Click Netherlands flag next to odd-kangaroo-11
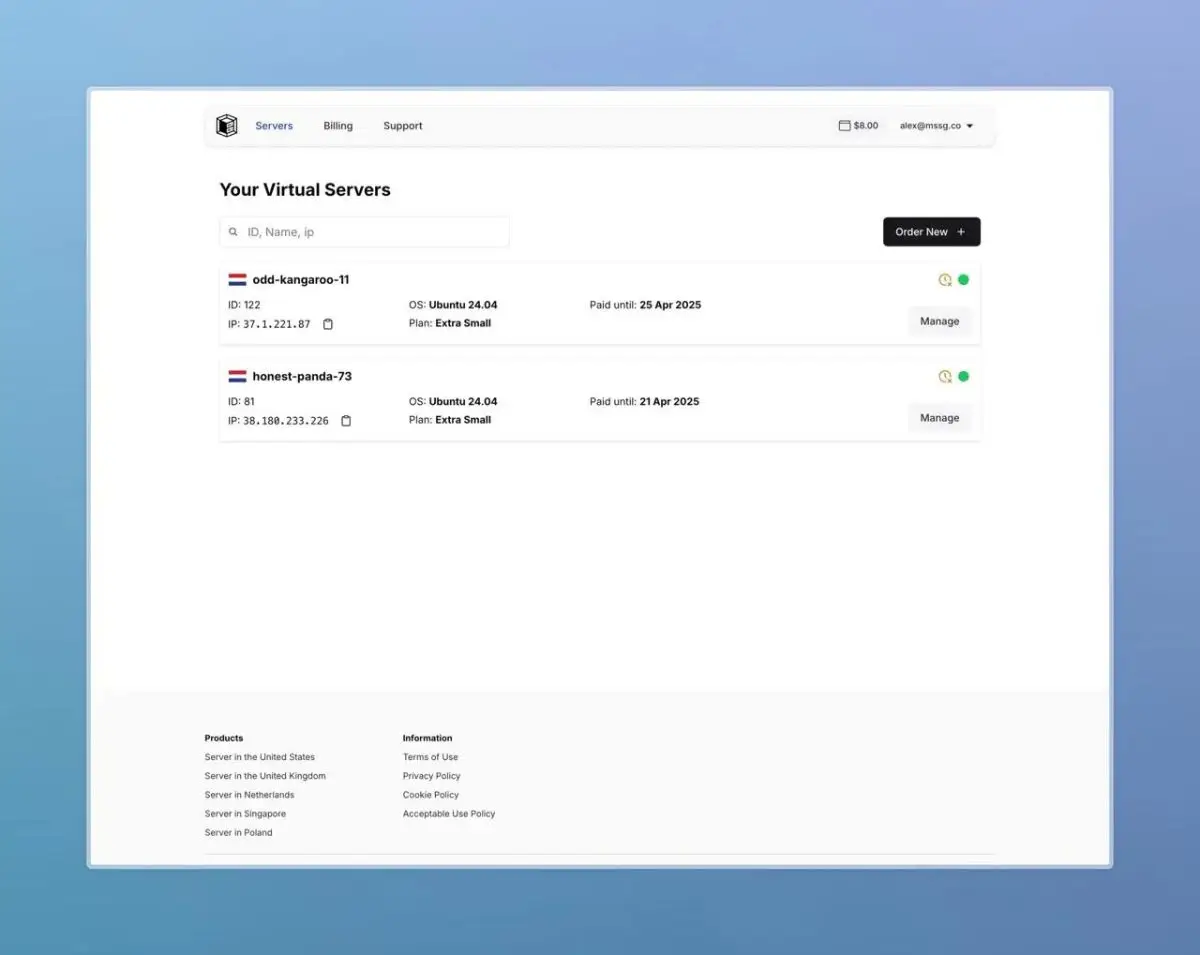This screenshot has width=1200, height=955. (237, 280)
